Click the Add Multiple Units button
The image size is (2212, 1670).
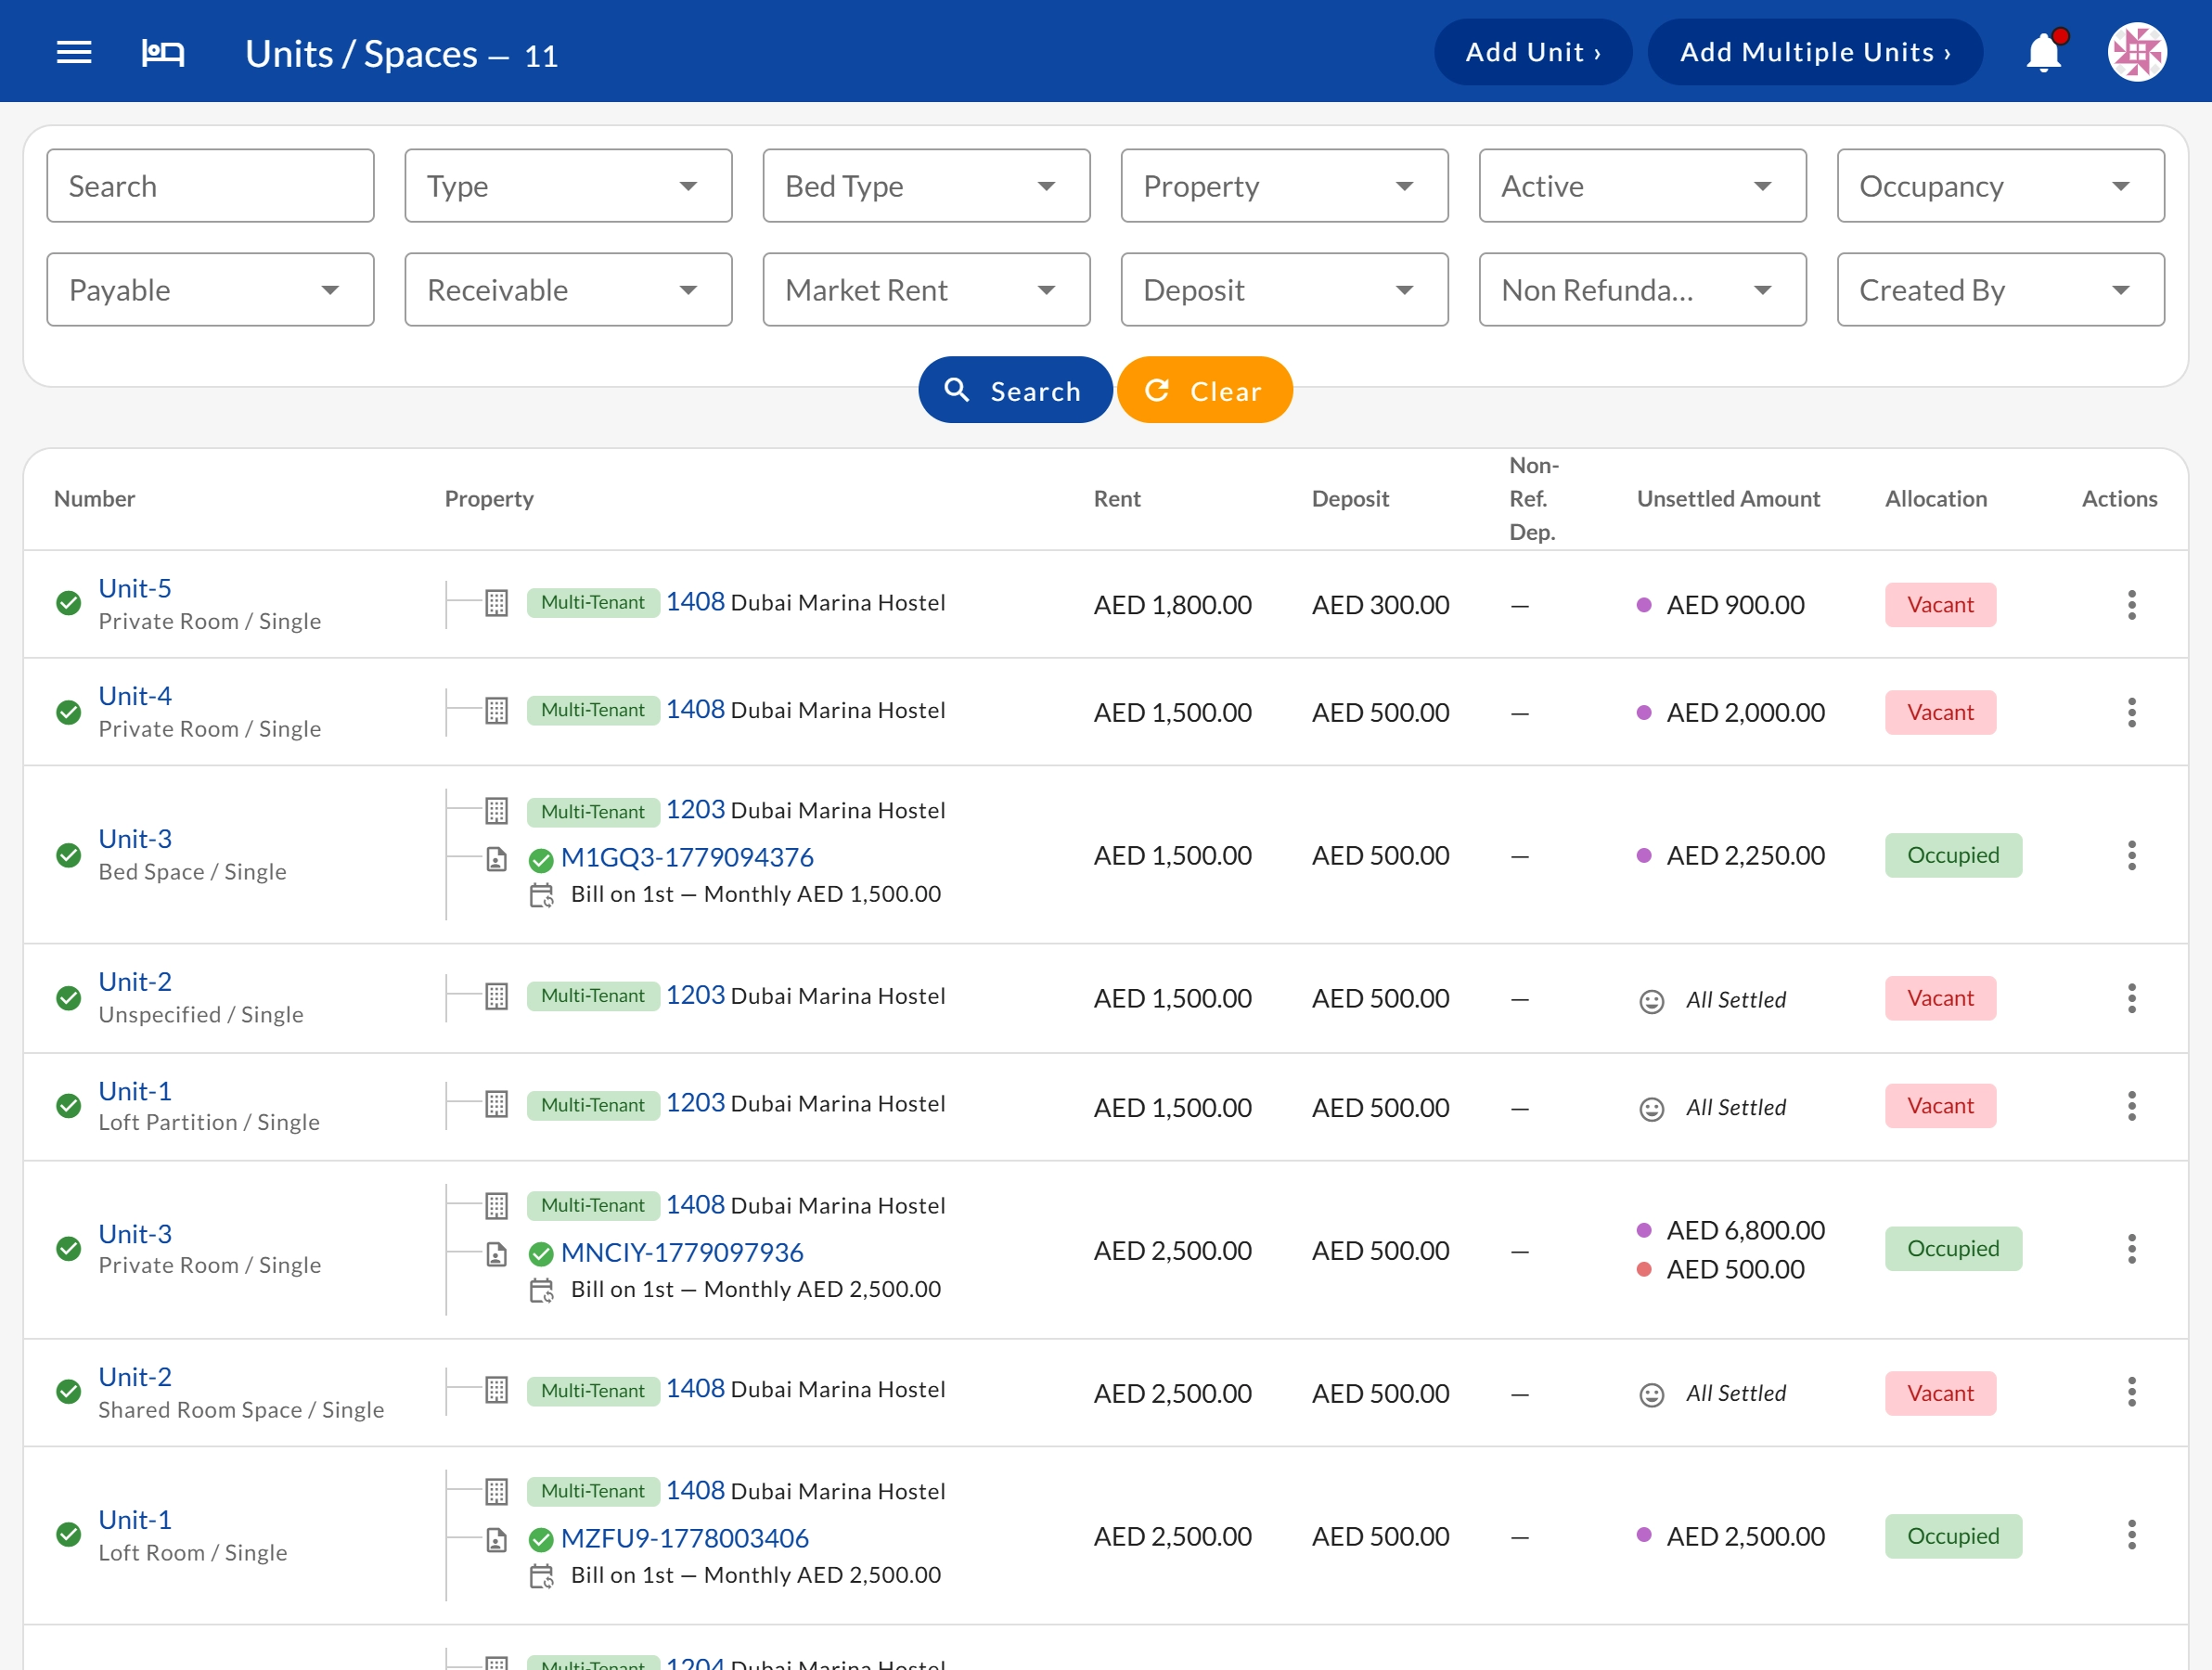point(1814,52)
